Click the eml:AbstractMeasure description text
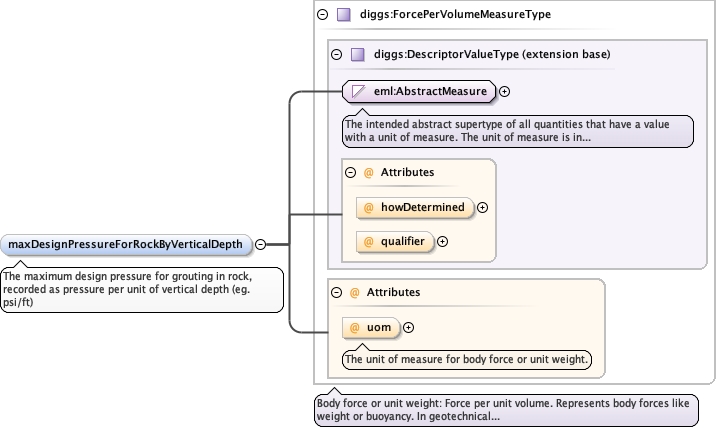 click(x=516, y=131)
